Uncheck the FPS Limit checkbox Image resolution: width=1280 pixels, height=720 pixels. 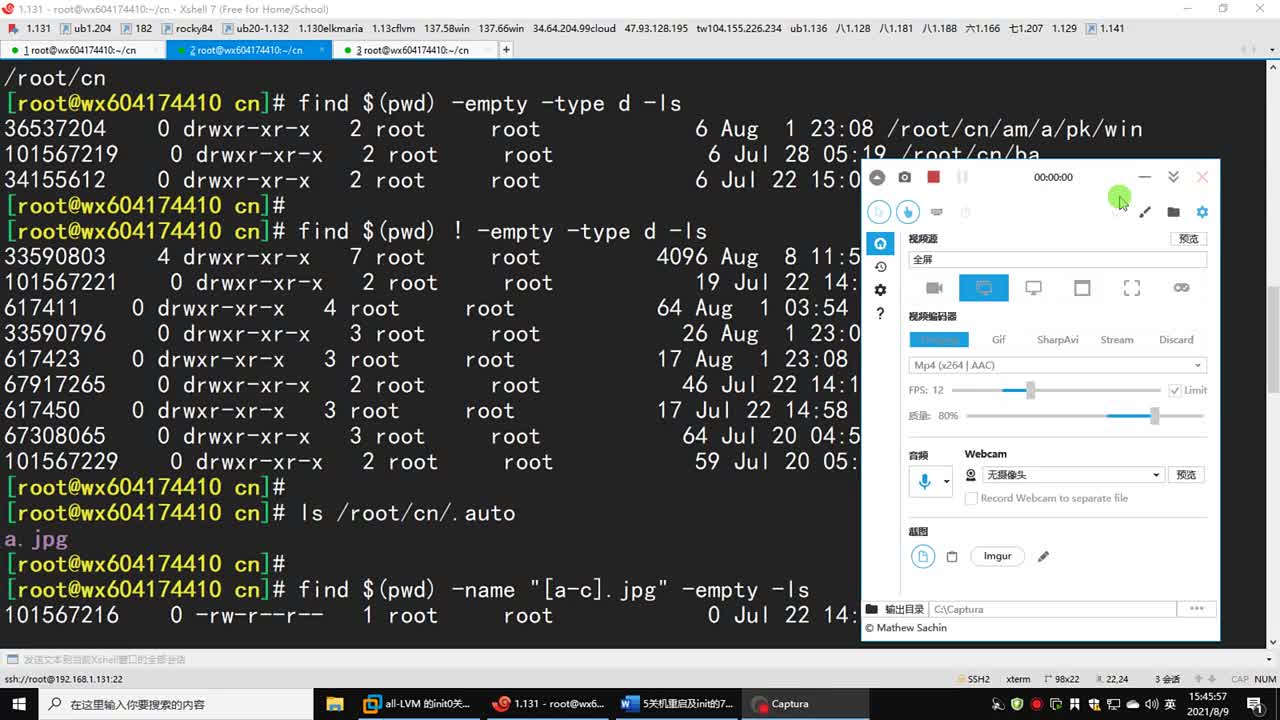click(1175, 390)
